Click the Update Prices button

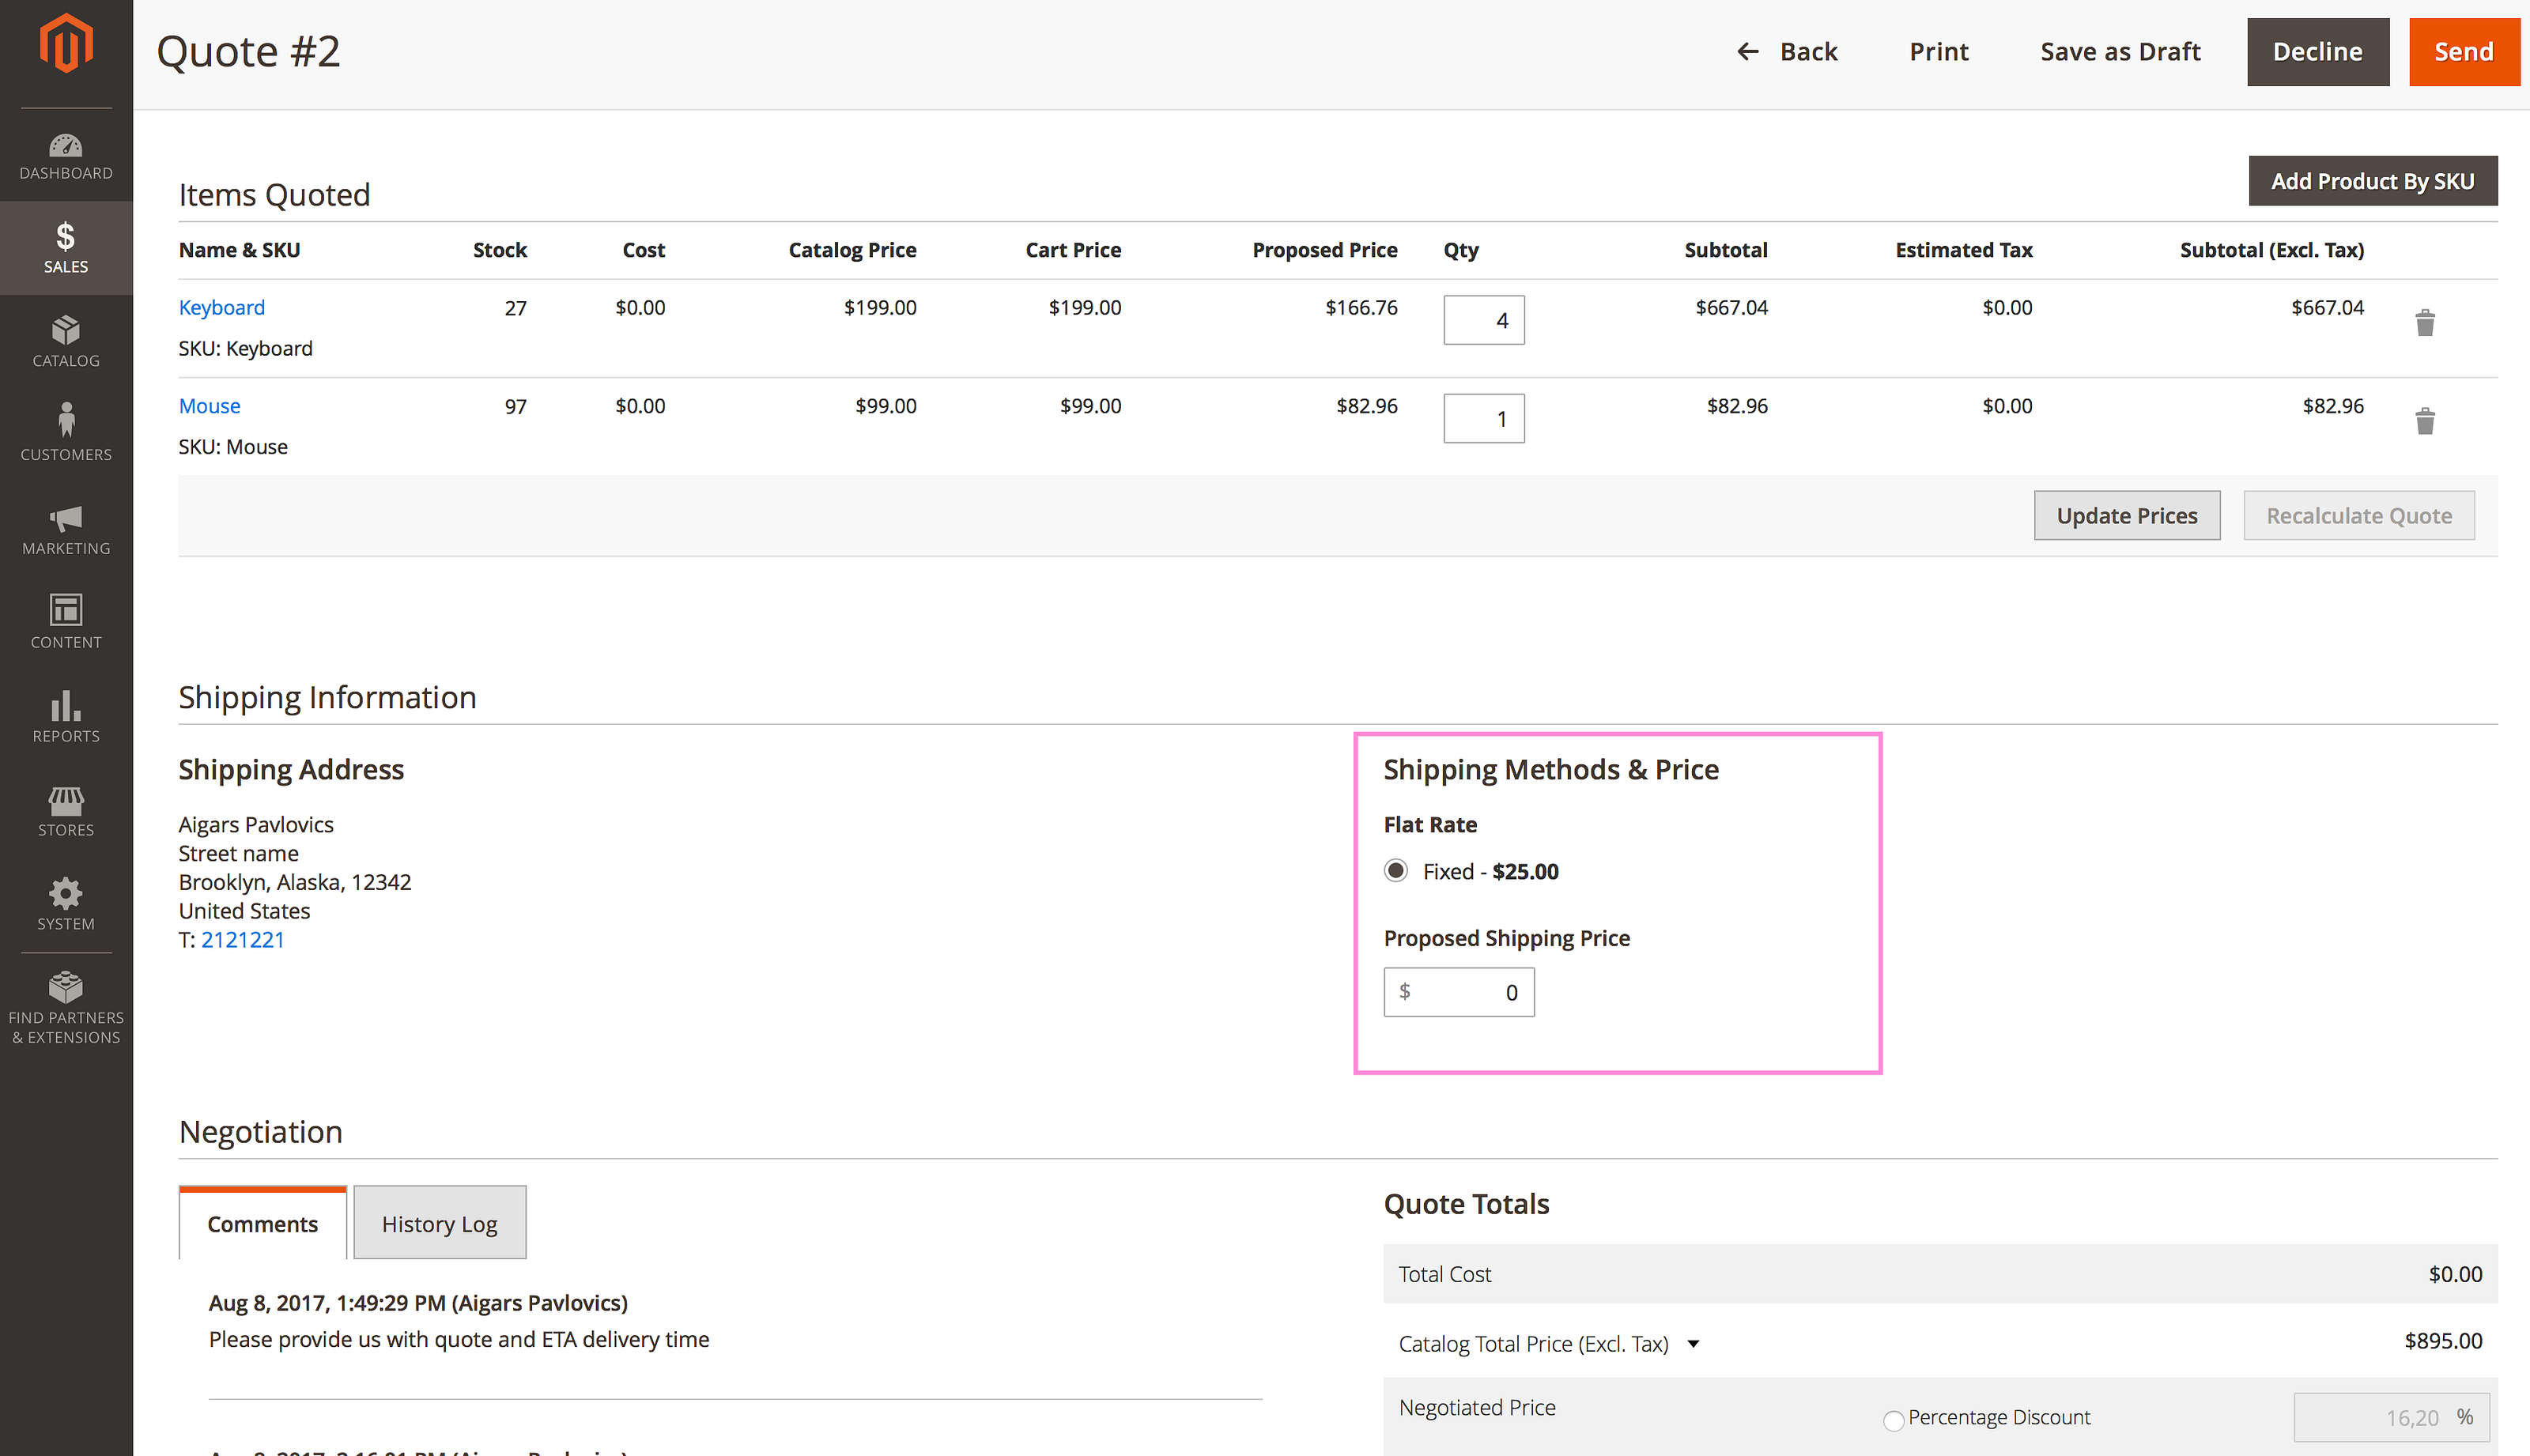tap(2126, 516)
